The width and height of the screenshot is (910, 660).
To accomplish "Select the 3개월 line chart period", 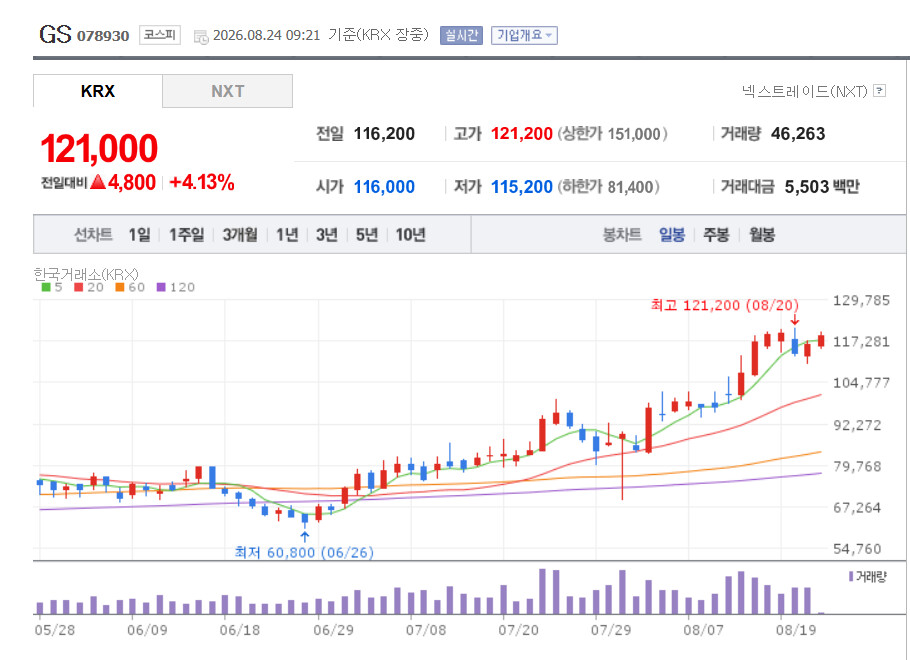I will 240,235.
